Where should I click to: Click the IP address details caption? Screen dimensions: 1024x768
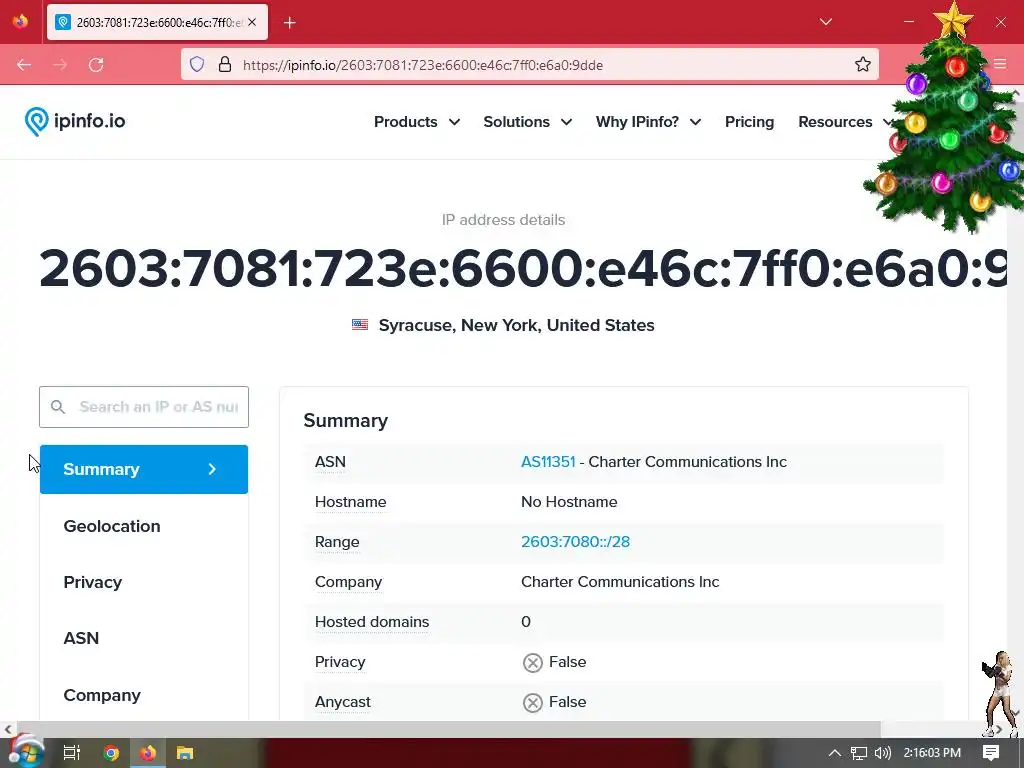point(504,220)
